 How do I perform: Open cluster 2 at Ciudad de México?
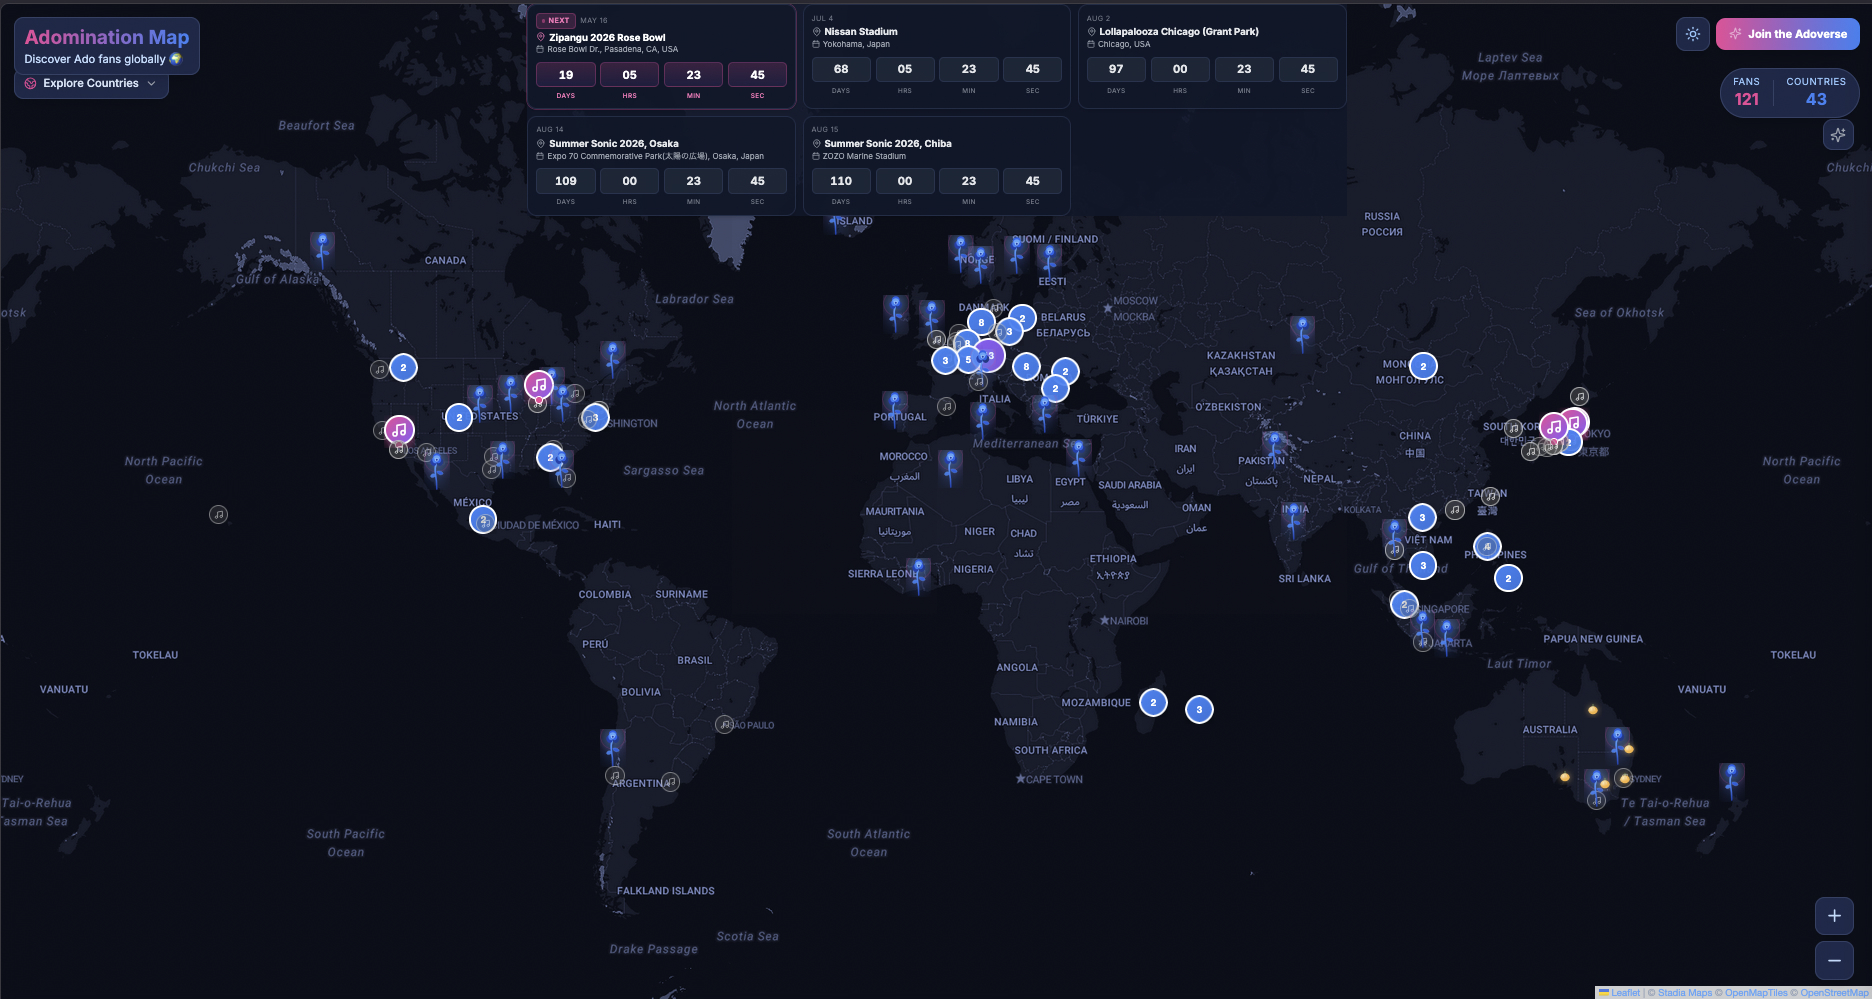(483, 521)
